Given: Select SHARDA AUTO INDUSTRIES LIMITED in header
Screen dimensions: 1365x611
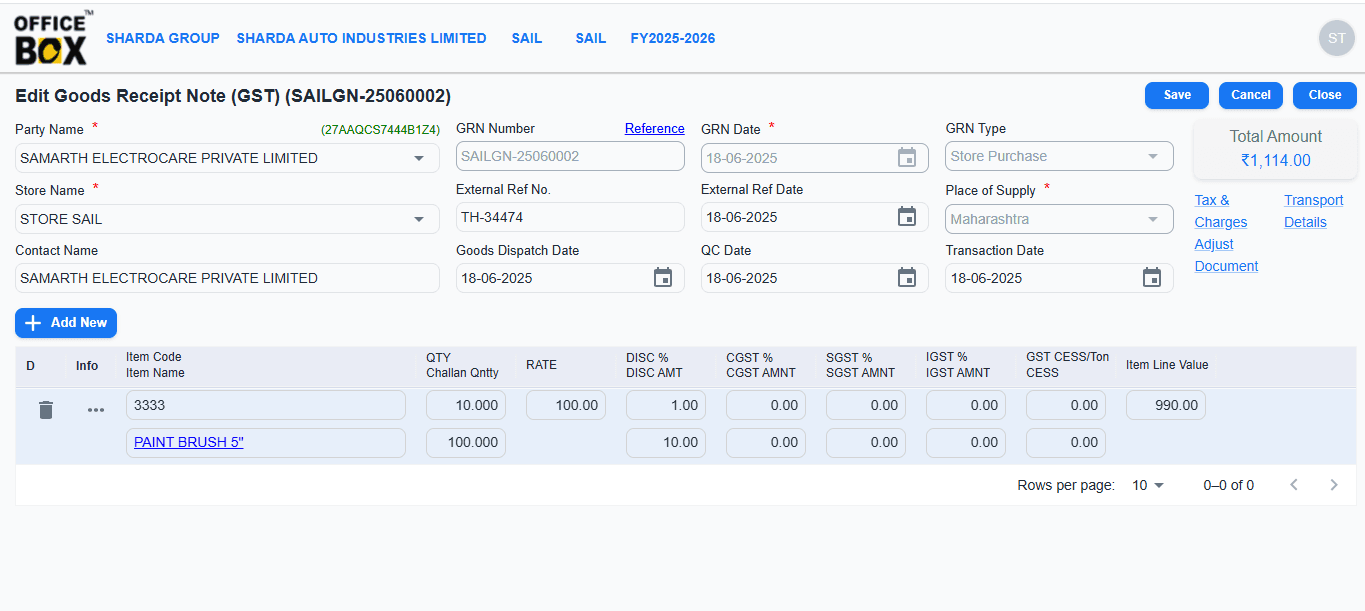Looking at the screenshot, I should tap(361, 38).
